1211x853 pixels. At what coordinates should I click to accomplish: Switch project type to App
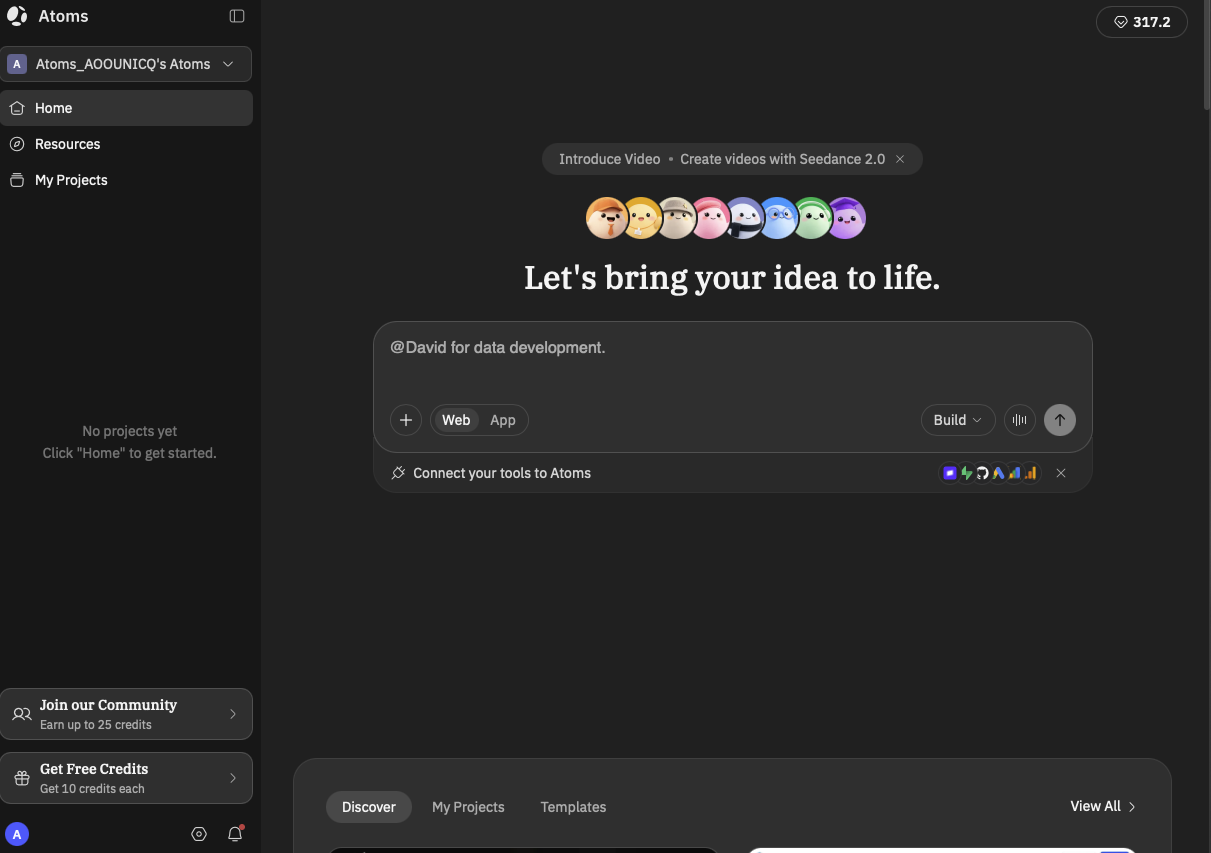503,420
